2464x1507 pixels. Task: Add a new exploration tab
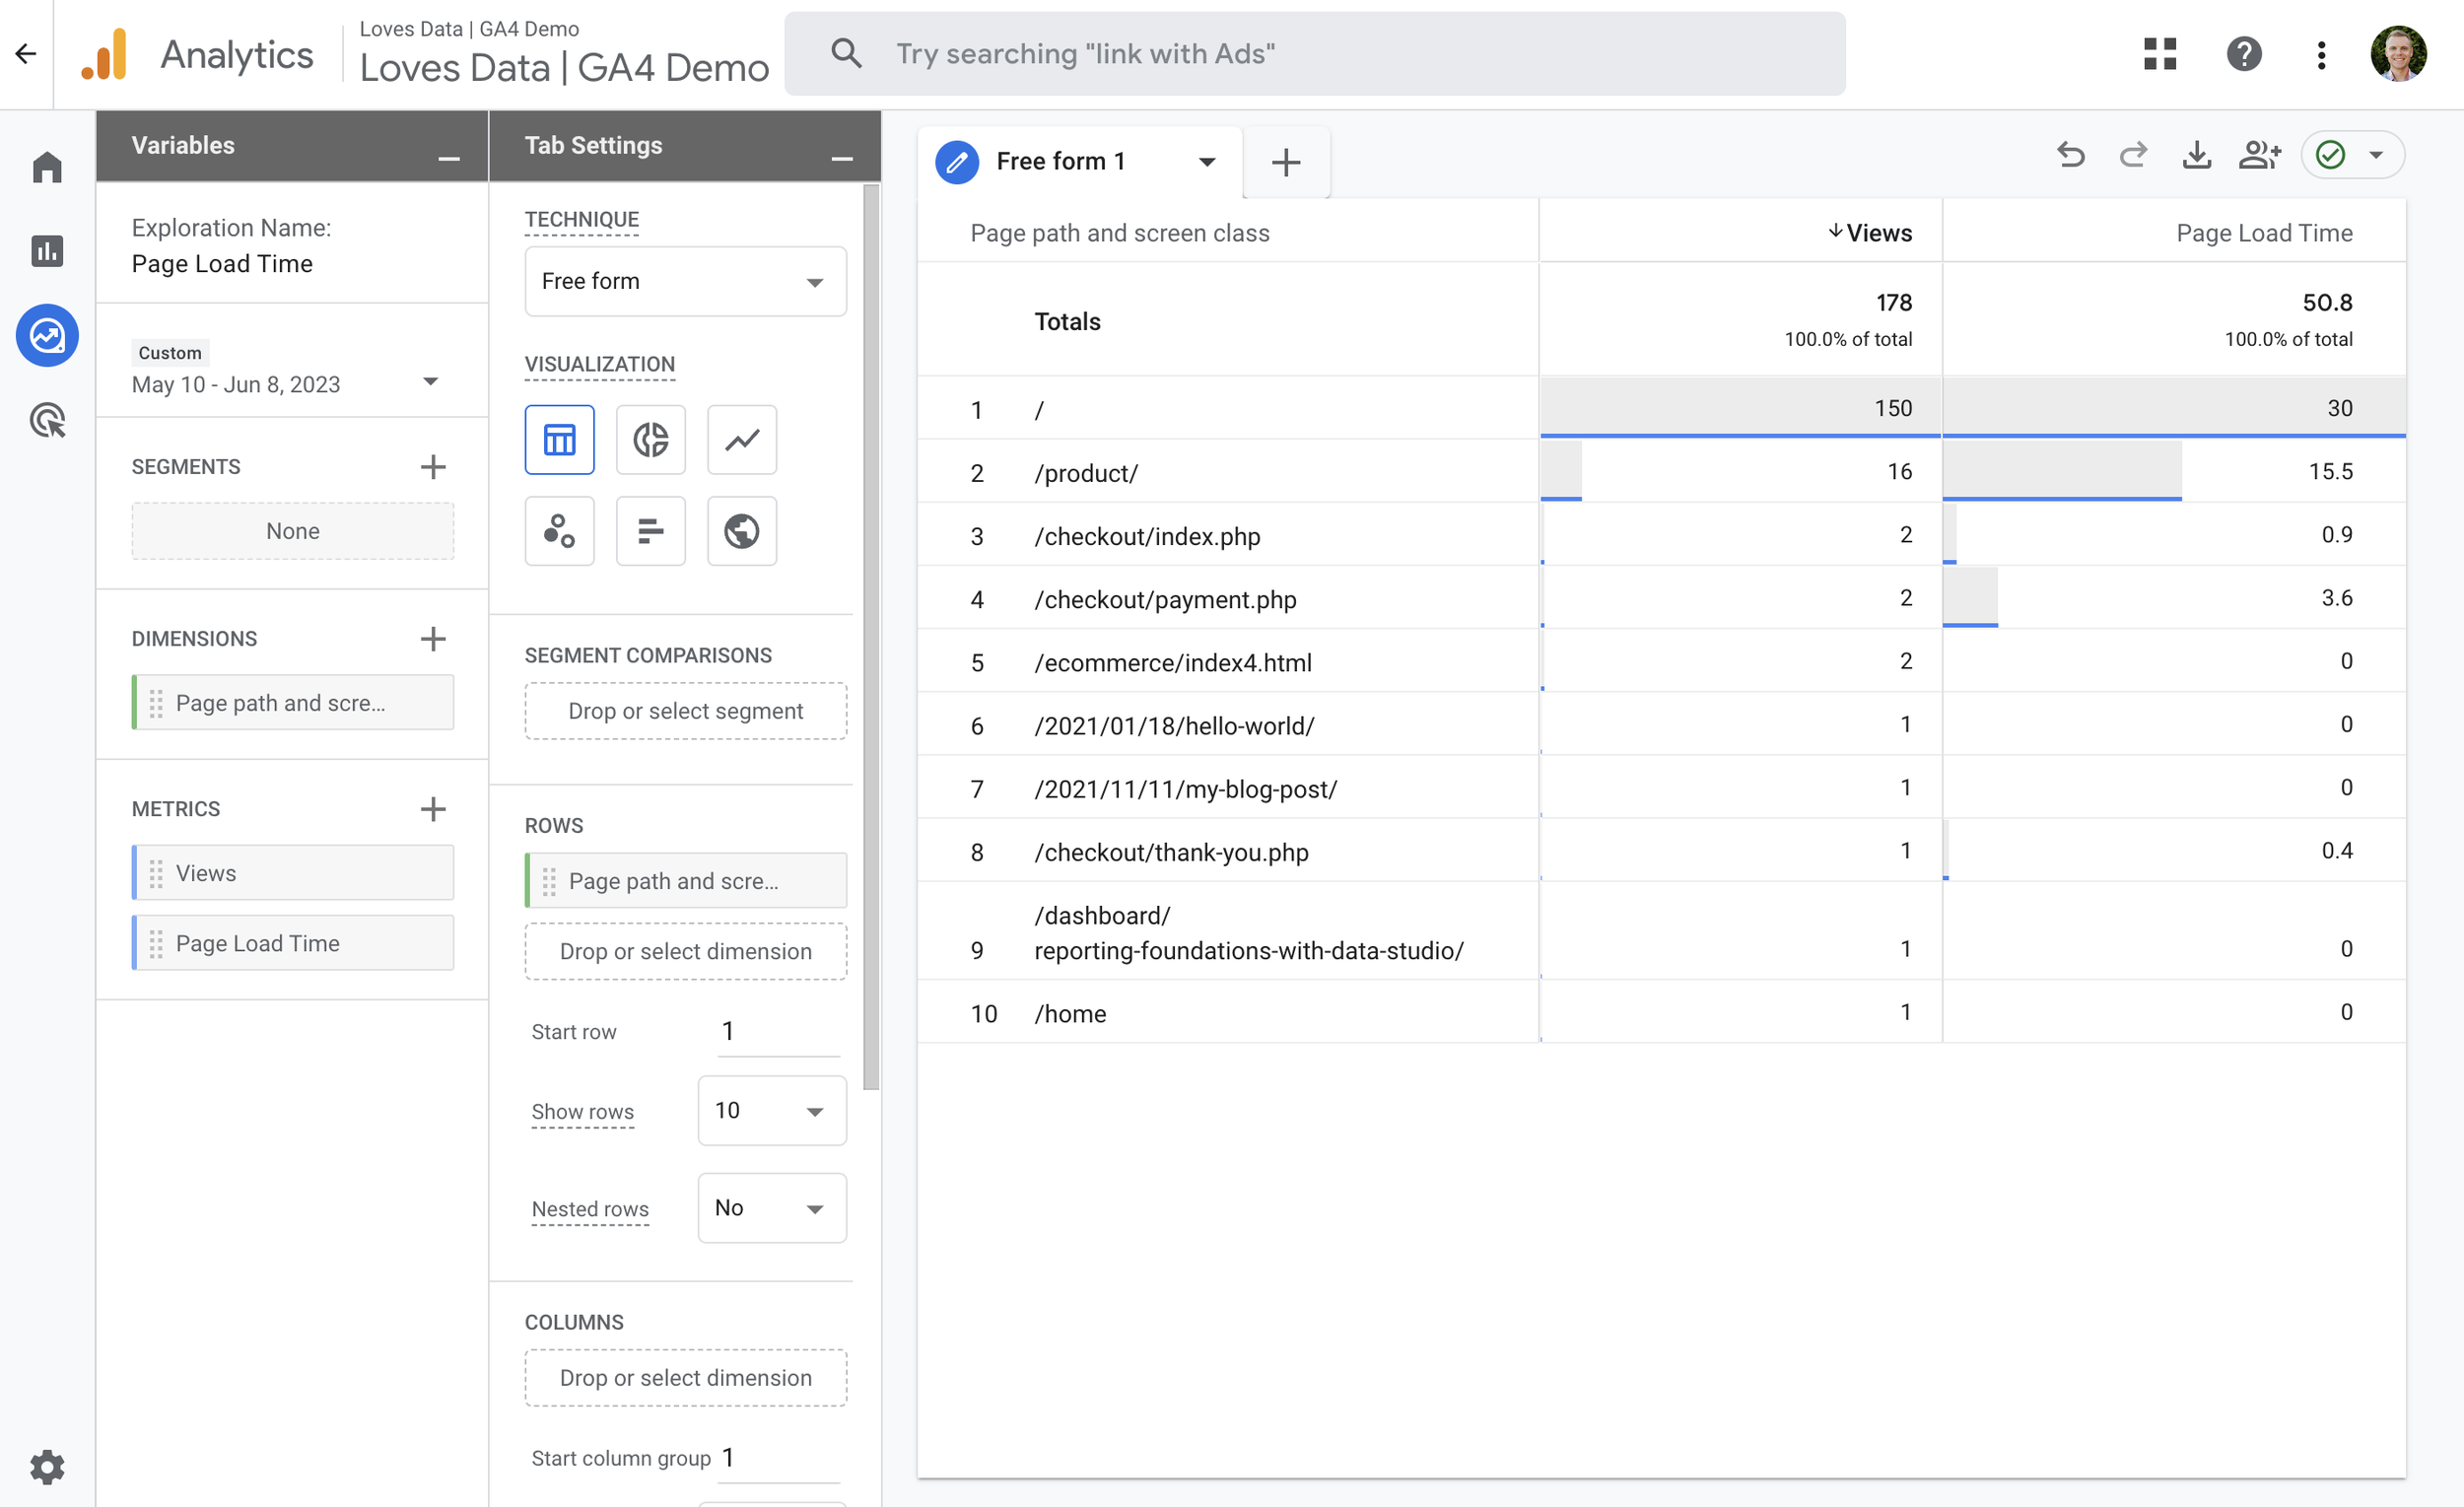click(x=1286, y=162)
